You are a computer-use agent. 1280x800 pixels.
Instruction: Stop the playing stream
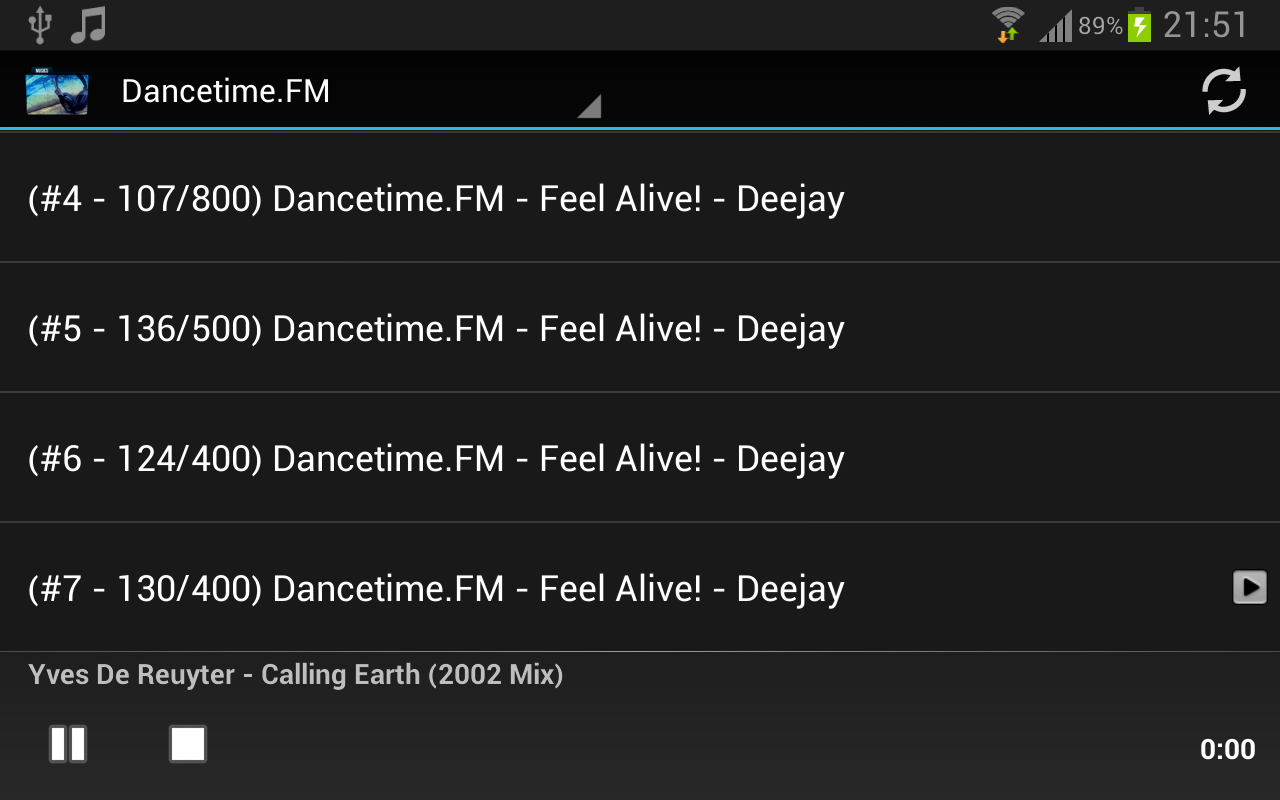coord(188,744)
